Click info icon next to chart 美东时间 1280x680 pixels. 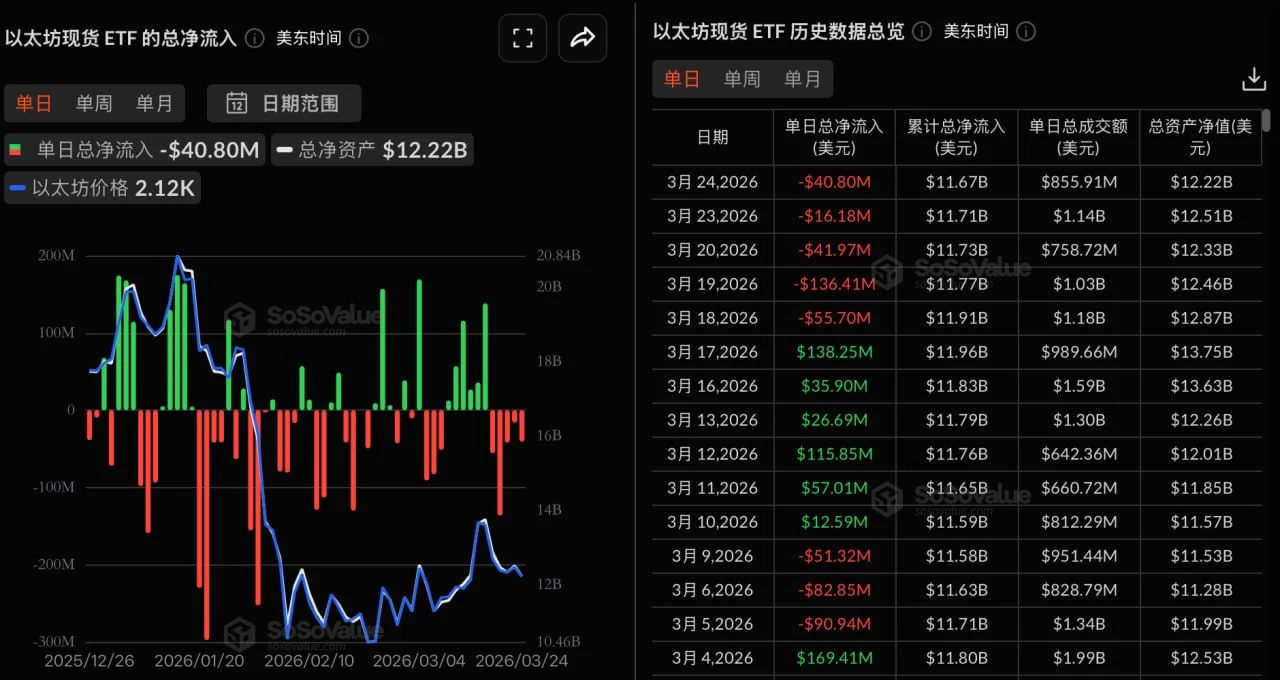pyautogui.click(x=359, y=38)
